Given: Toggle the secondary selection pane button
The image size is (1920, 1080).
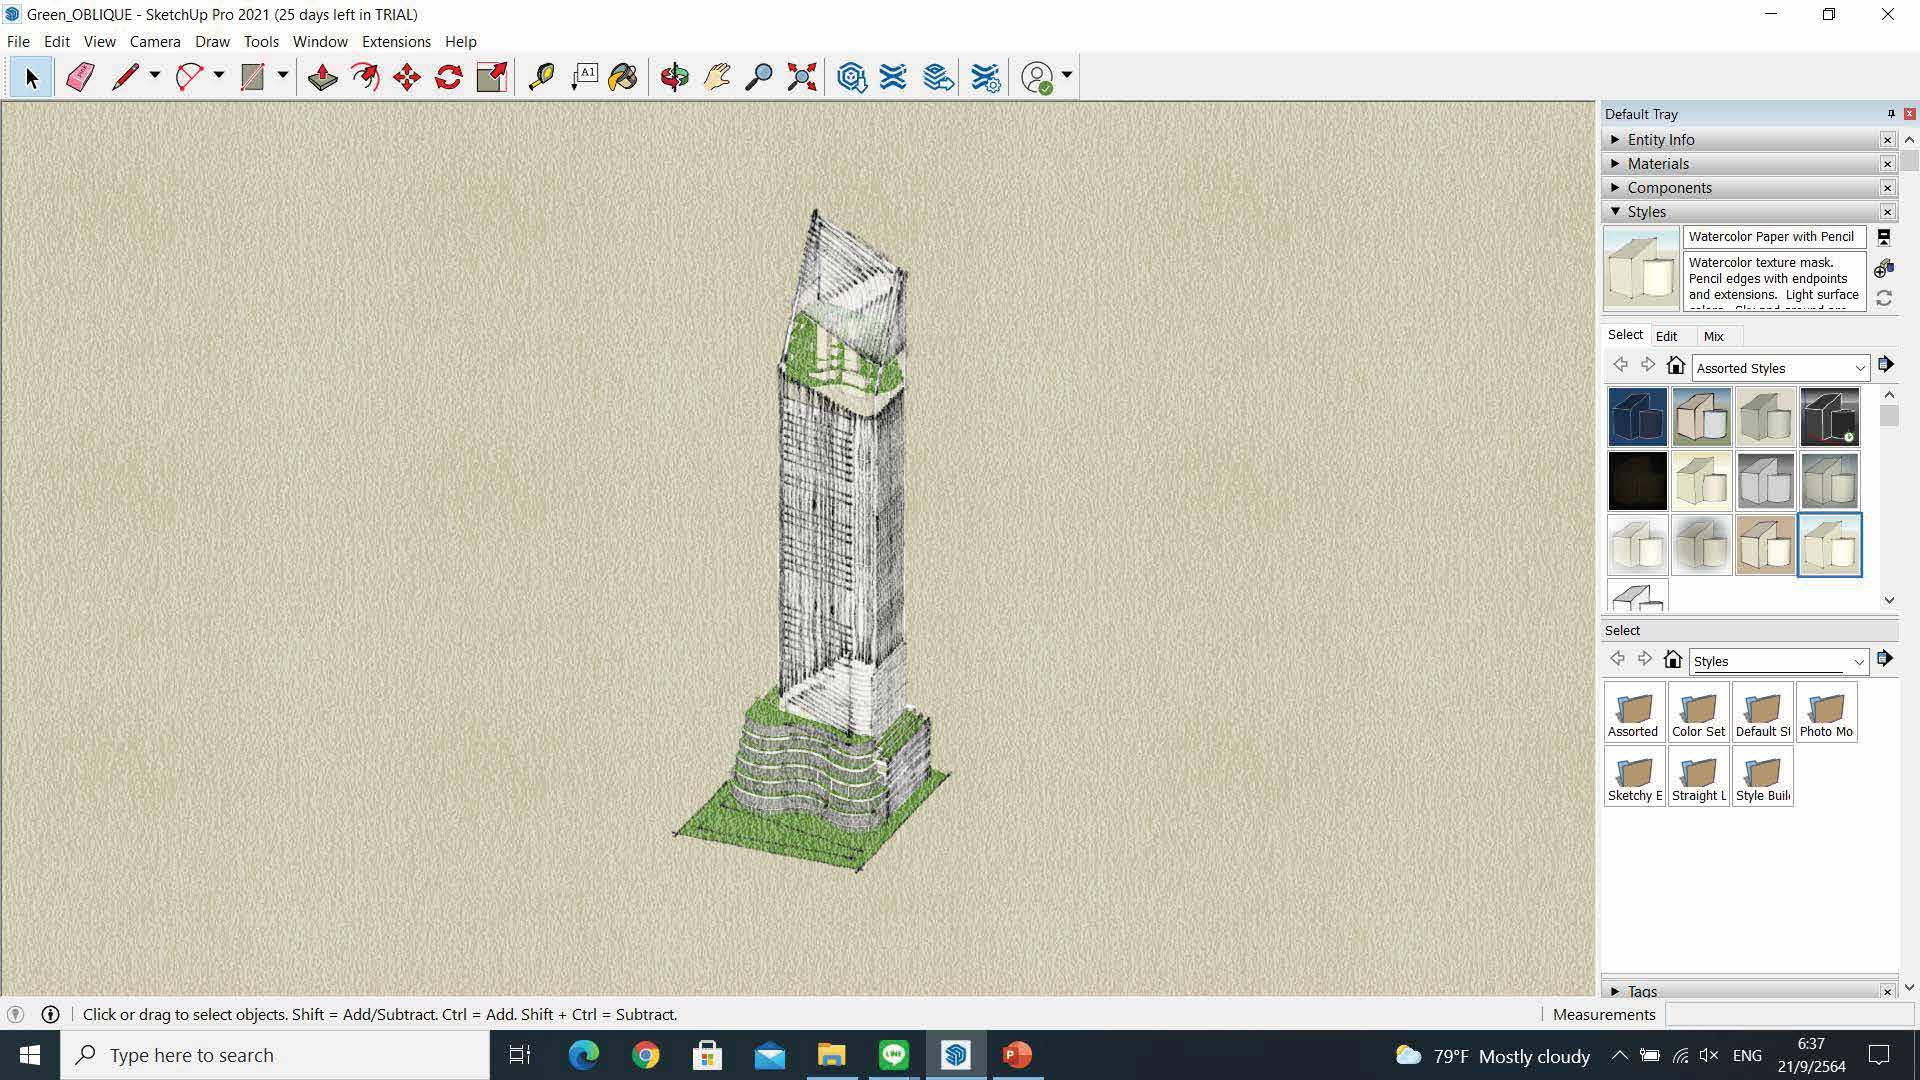Looking at the screenshot, I should click(1883, 238).
